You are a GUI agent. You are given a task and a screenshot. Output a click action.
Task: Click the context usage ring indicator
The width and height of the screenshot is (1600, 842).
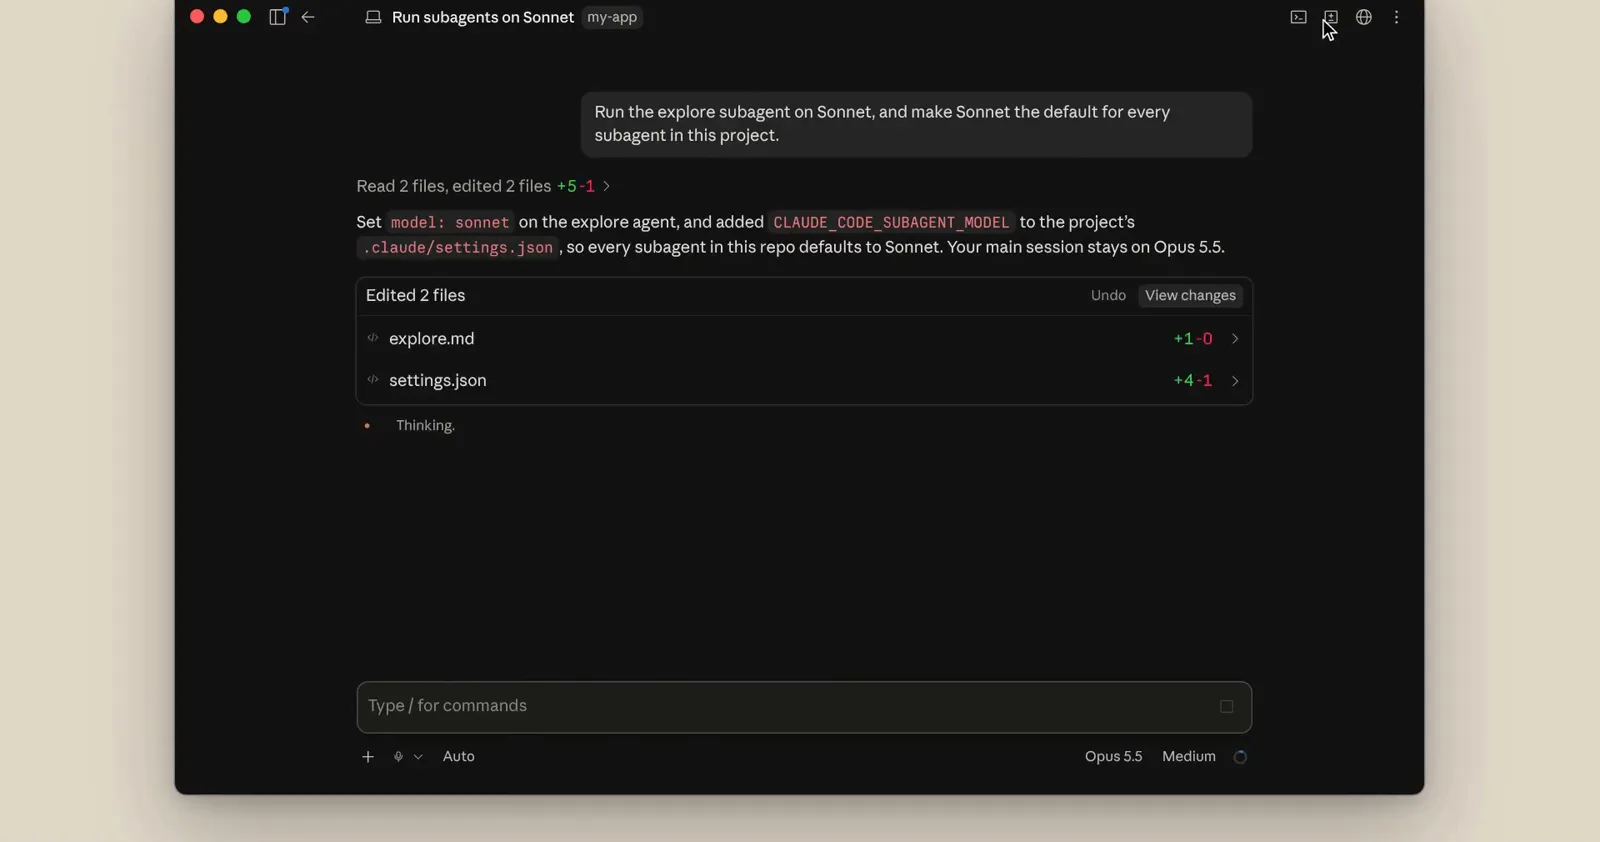click(x=1240, y=757)
